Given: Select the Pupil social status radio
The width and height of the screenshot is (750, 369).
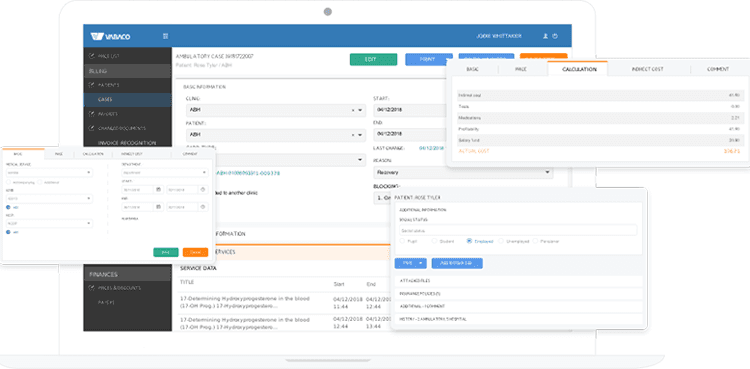Looking at the screenshot, I should point(402,241).
